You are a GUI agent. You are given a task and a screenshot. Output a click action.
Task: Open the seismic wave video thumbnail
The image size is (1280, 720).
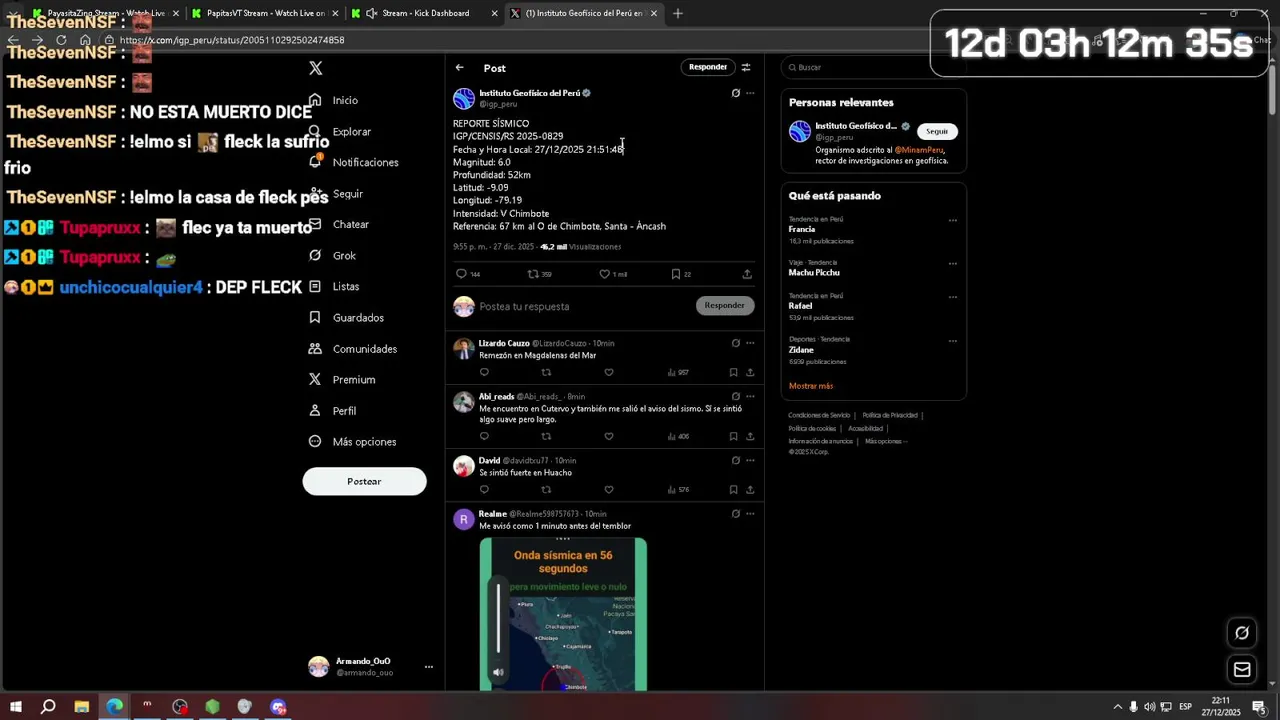pyautogui.click(x=563, y=614)
